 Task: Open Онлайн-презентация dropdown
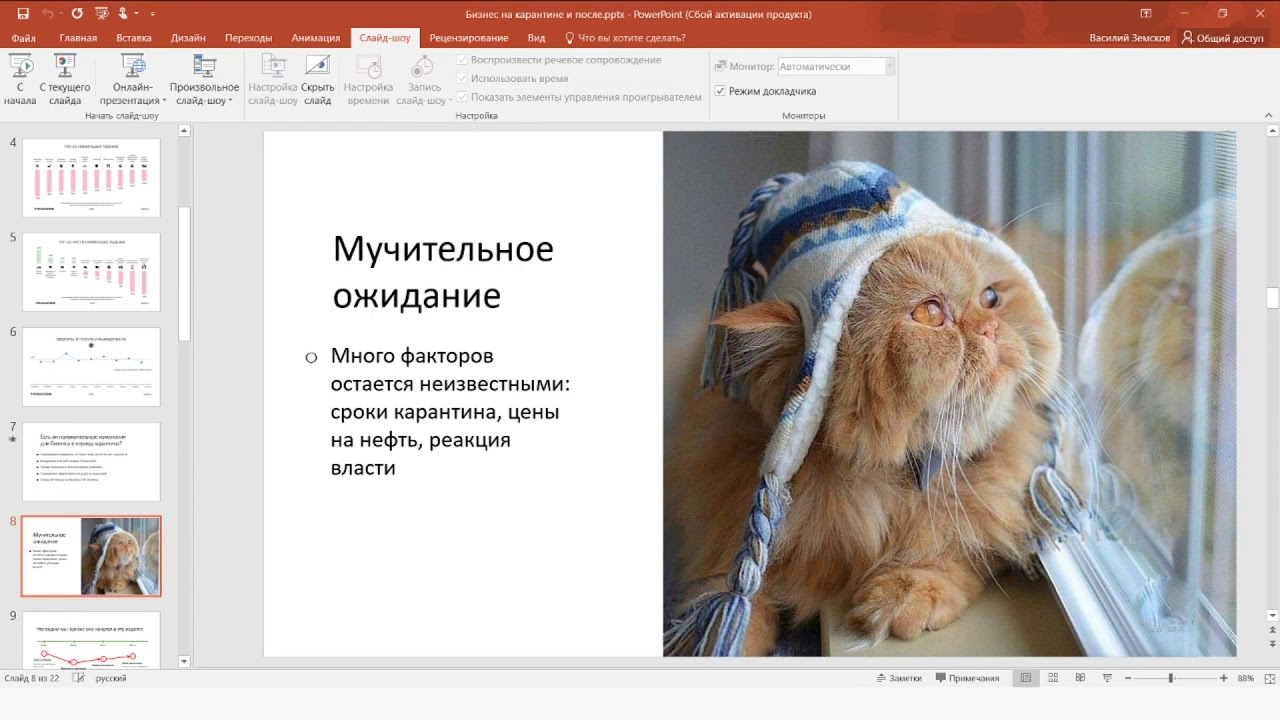click(133, 80)
